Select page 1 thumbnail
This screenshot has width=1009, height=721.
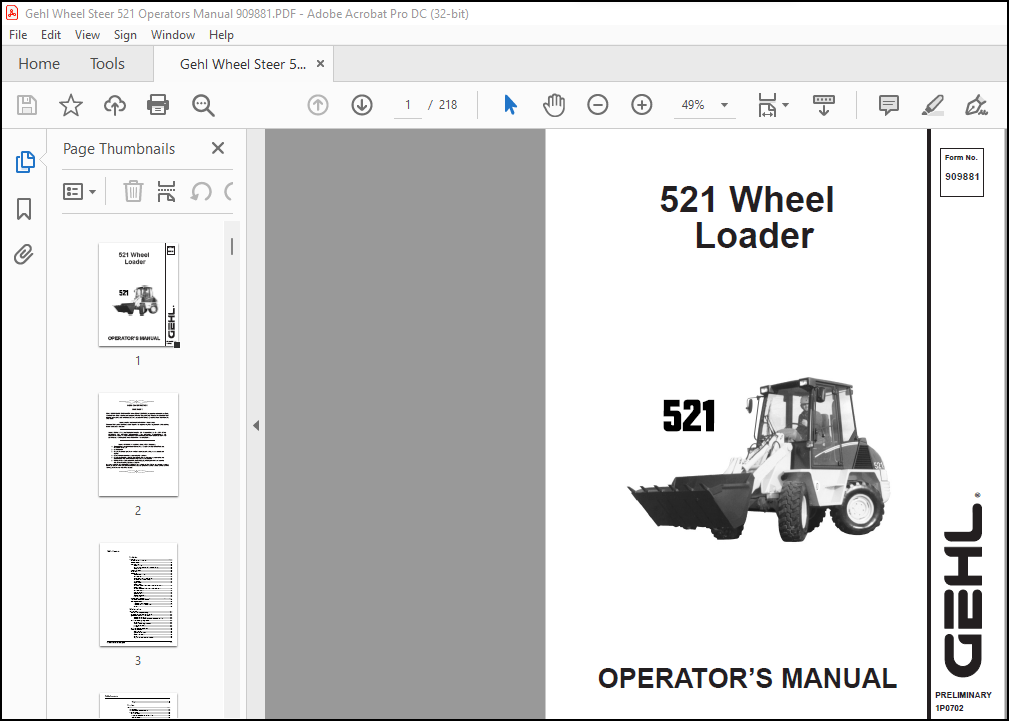138,295
